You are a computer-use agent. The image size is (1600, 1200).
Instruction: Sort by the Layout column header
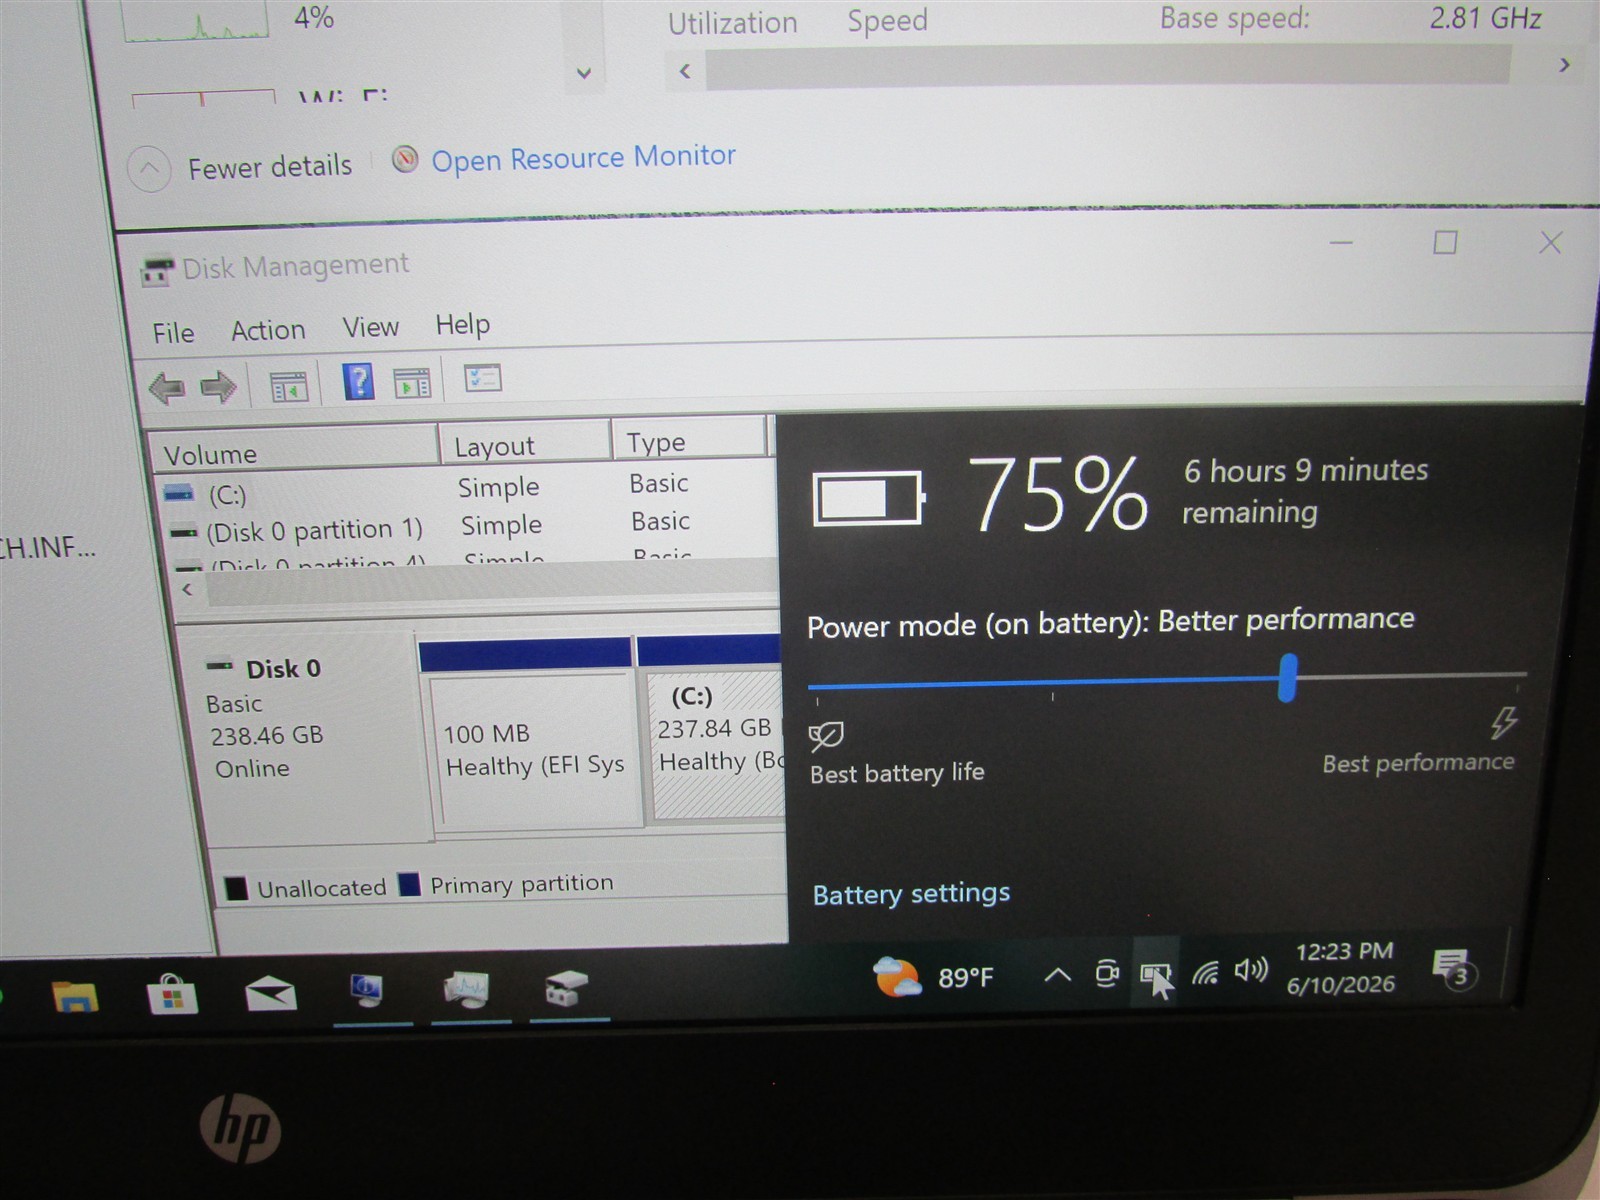(x=525, y=443)
